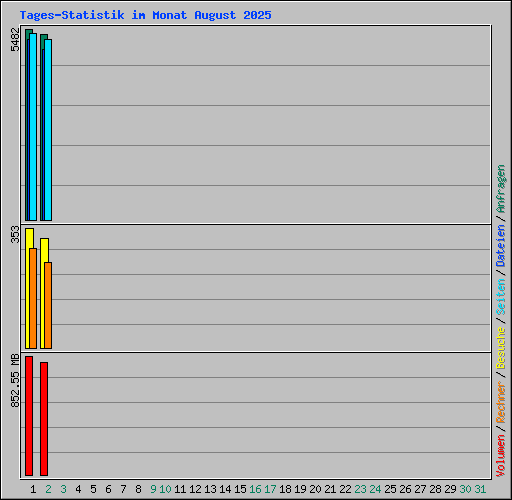Screen dimensions: 512x500
Task: Click the 'Besuche' legend label
Action: click(x=501, y=348)
